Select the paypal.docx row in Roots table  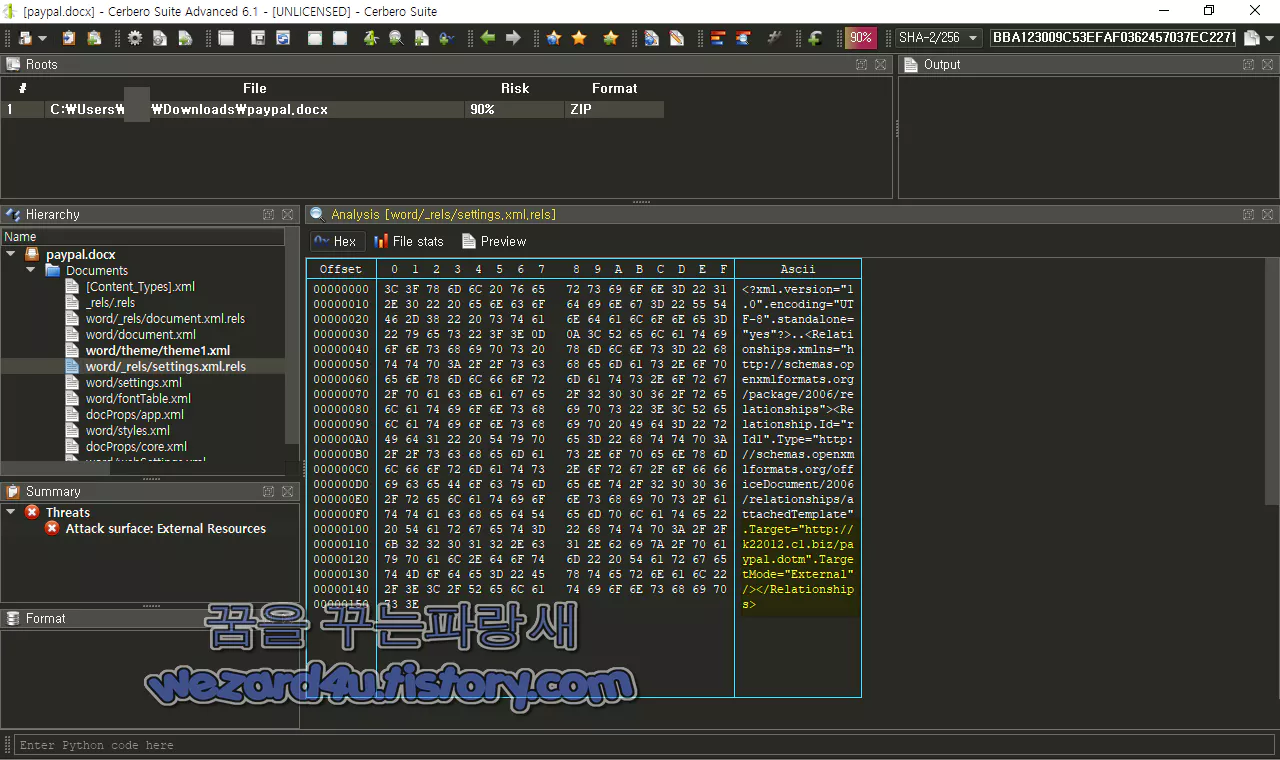[x=332, y=109]
